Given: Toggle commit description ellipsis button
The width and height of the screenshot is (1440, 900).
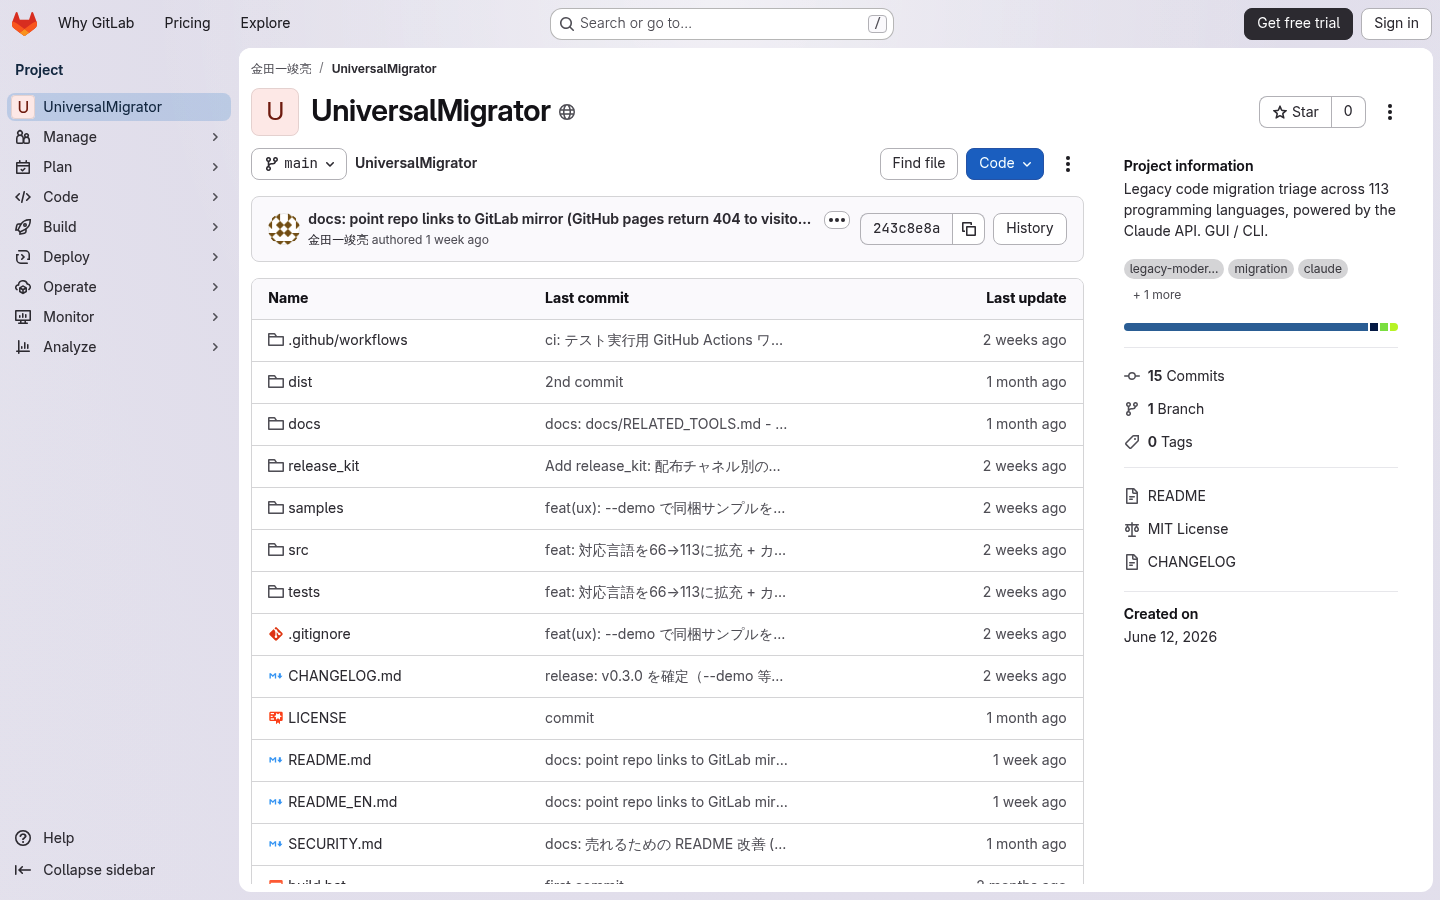Looking at the screenshot, I should click(837, 220).
